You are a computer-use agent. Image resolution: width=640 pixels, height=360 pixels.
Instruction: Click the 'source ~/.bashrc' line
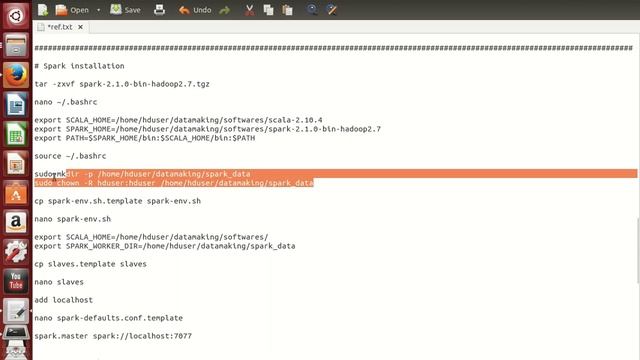[70, 156]
